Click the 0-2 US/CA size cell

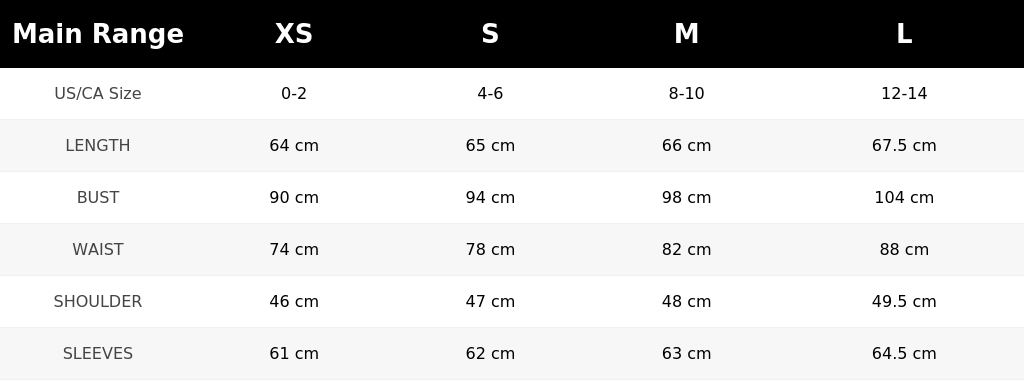[x=294, y=93]
